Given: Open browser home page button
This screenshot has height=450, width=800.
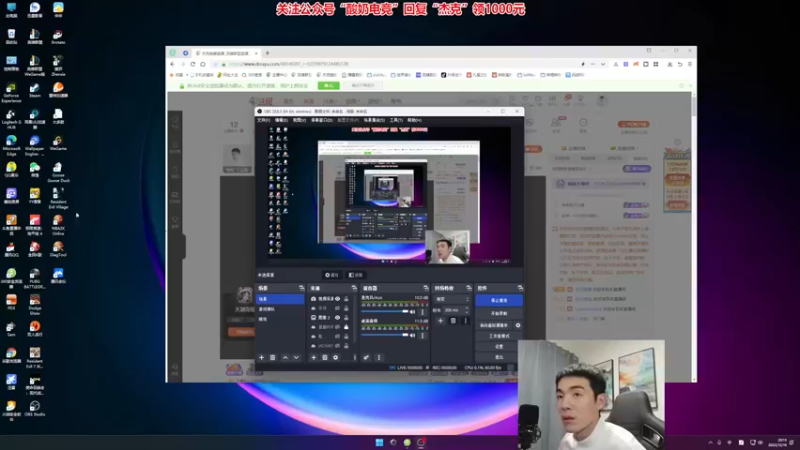Looking at the screenshot, I should (x=203, y=64).
